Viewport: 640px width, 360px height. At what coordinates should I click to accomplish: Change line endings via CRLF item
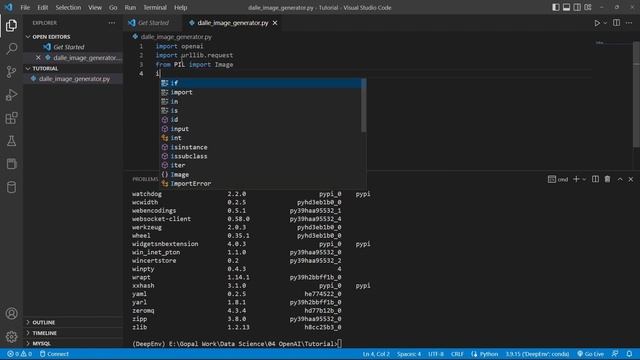click(457, 354)
